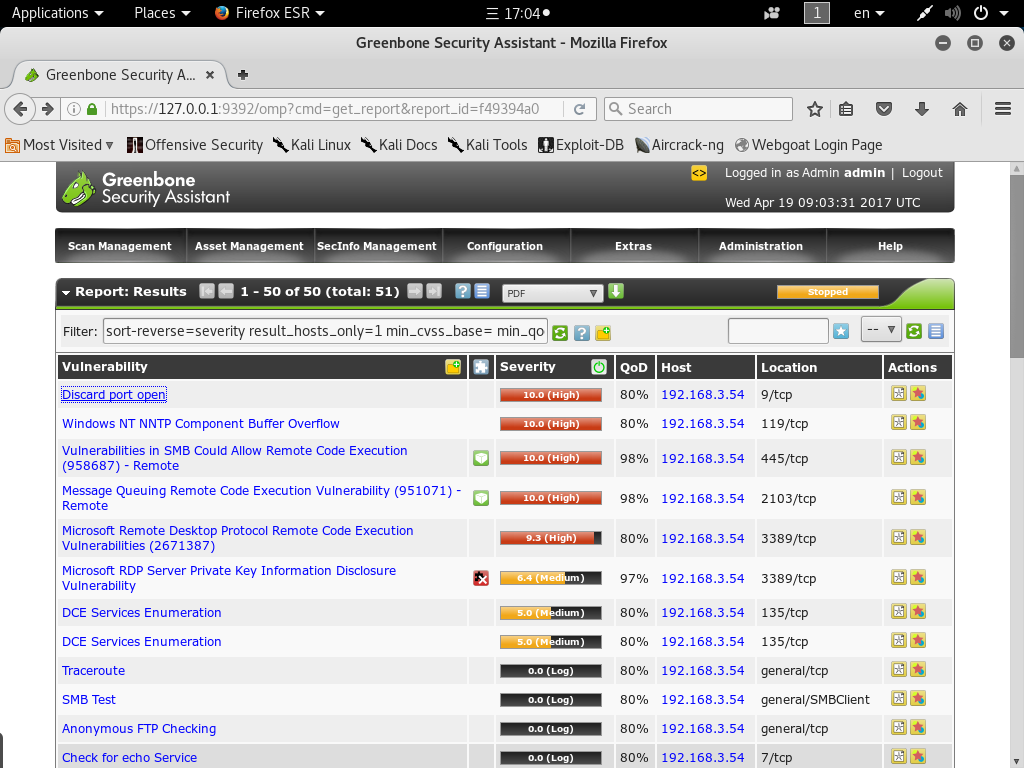
Task: Switch to the selected saved filter
Action: point(914,331)
